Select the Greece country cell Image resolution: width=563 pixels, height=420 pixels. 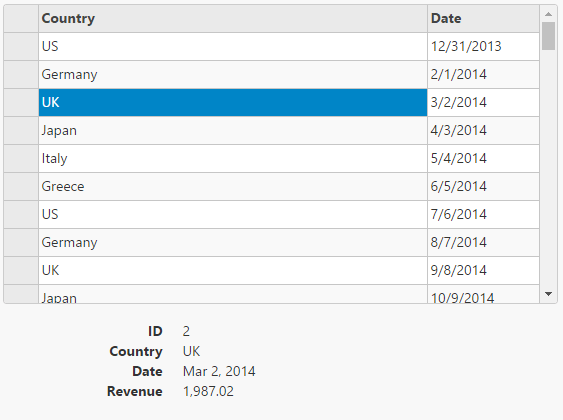(x=233, y=187)
